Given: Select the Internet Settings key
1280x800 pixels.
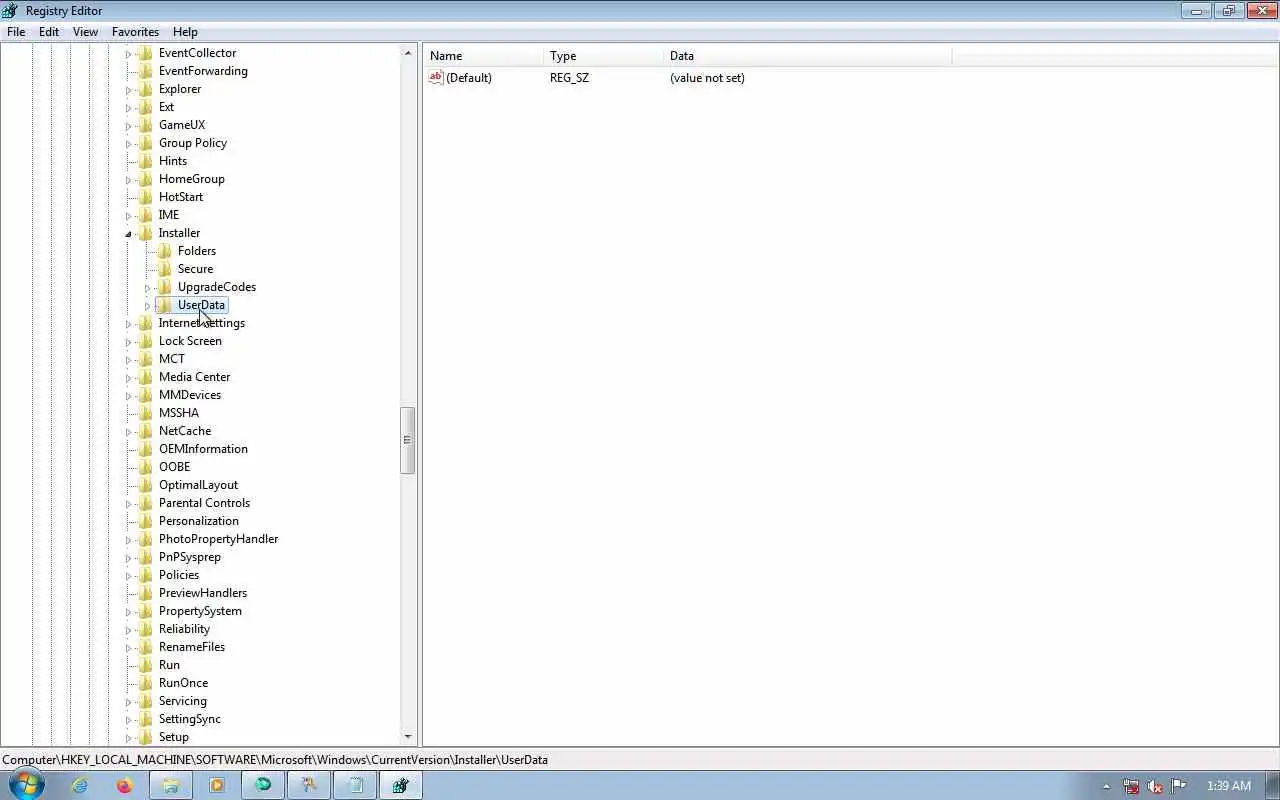Looking at the screenshot, I should [x=201, y=323].
